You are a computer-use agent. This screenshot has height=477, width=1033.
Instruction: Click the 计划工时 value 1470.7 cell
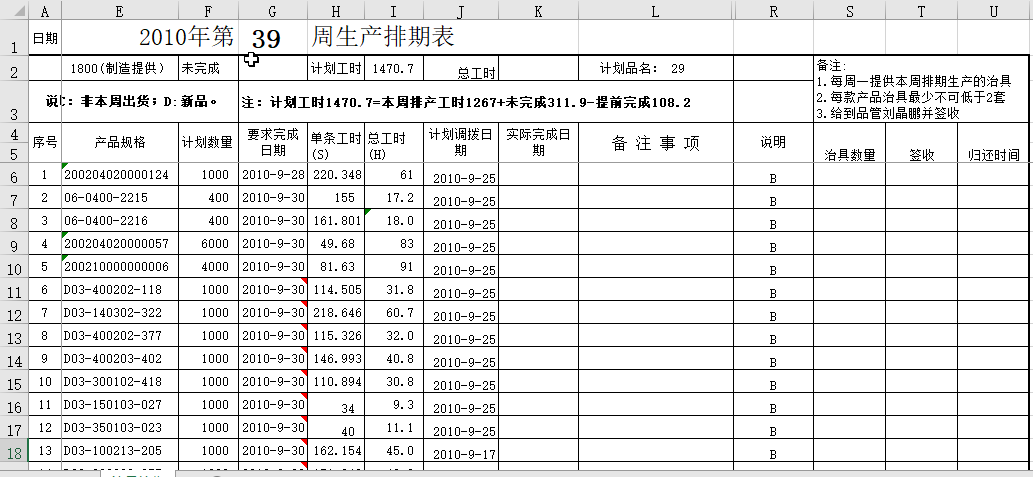tap(393, 69)
